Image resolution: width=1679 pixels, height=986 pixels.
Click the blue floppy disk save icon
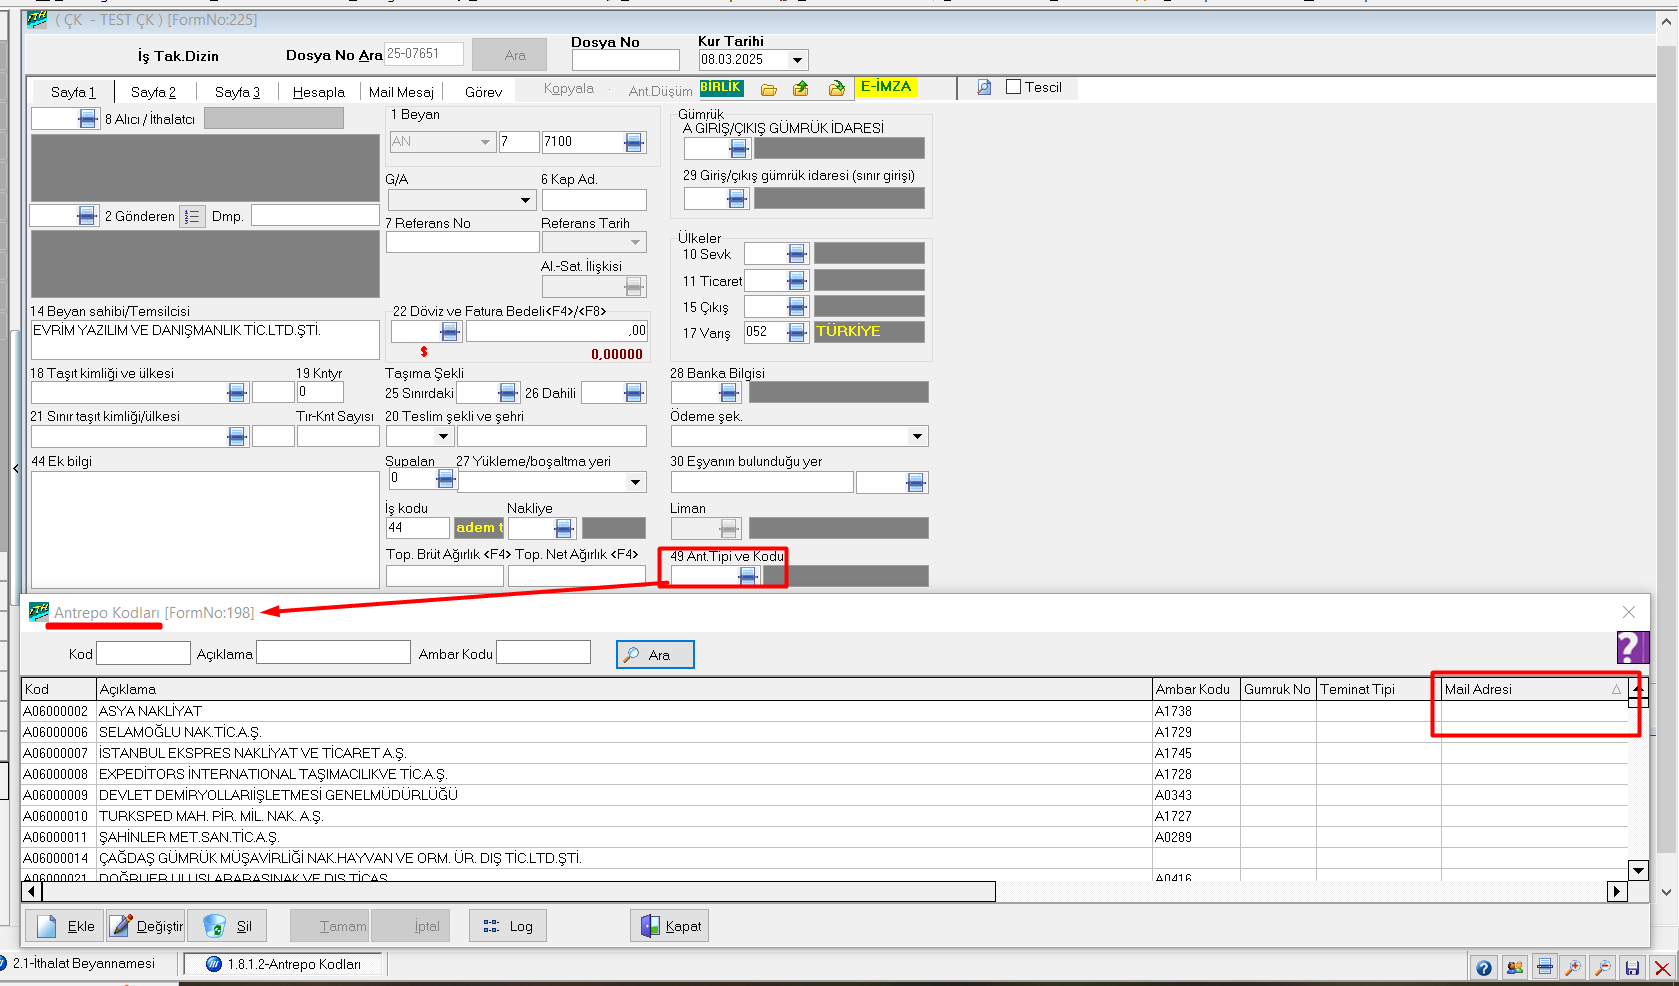pyautogui.click(x=1632, y=967)
